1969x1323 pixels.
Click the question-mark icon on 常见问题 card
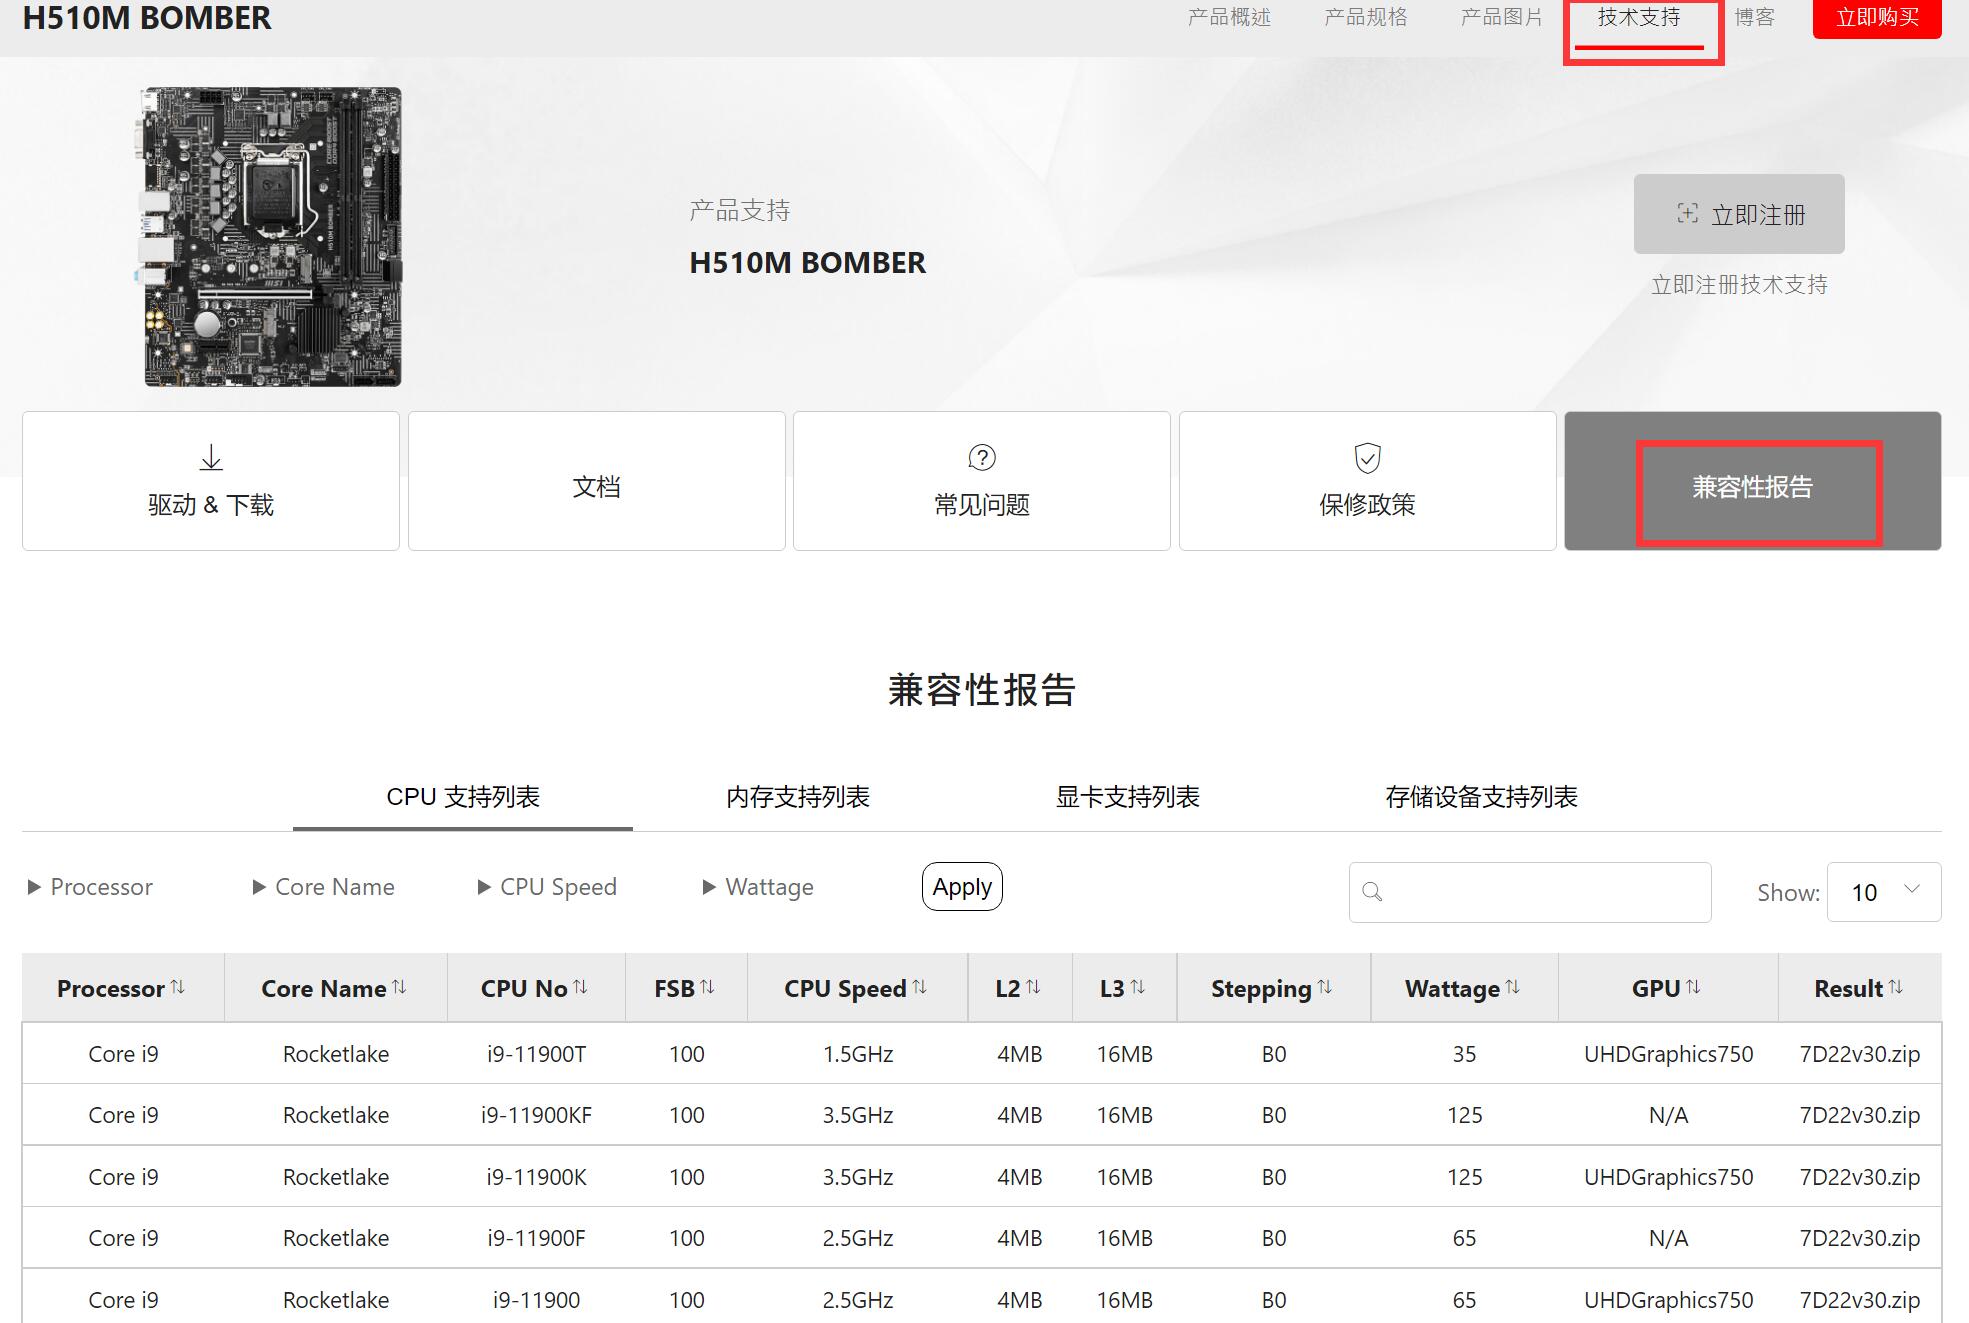point(981,459)
